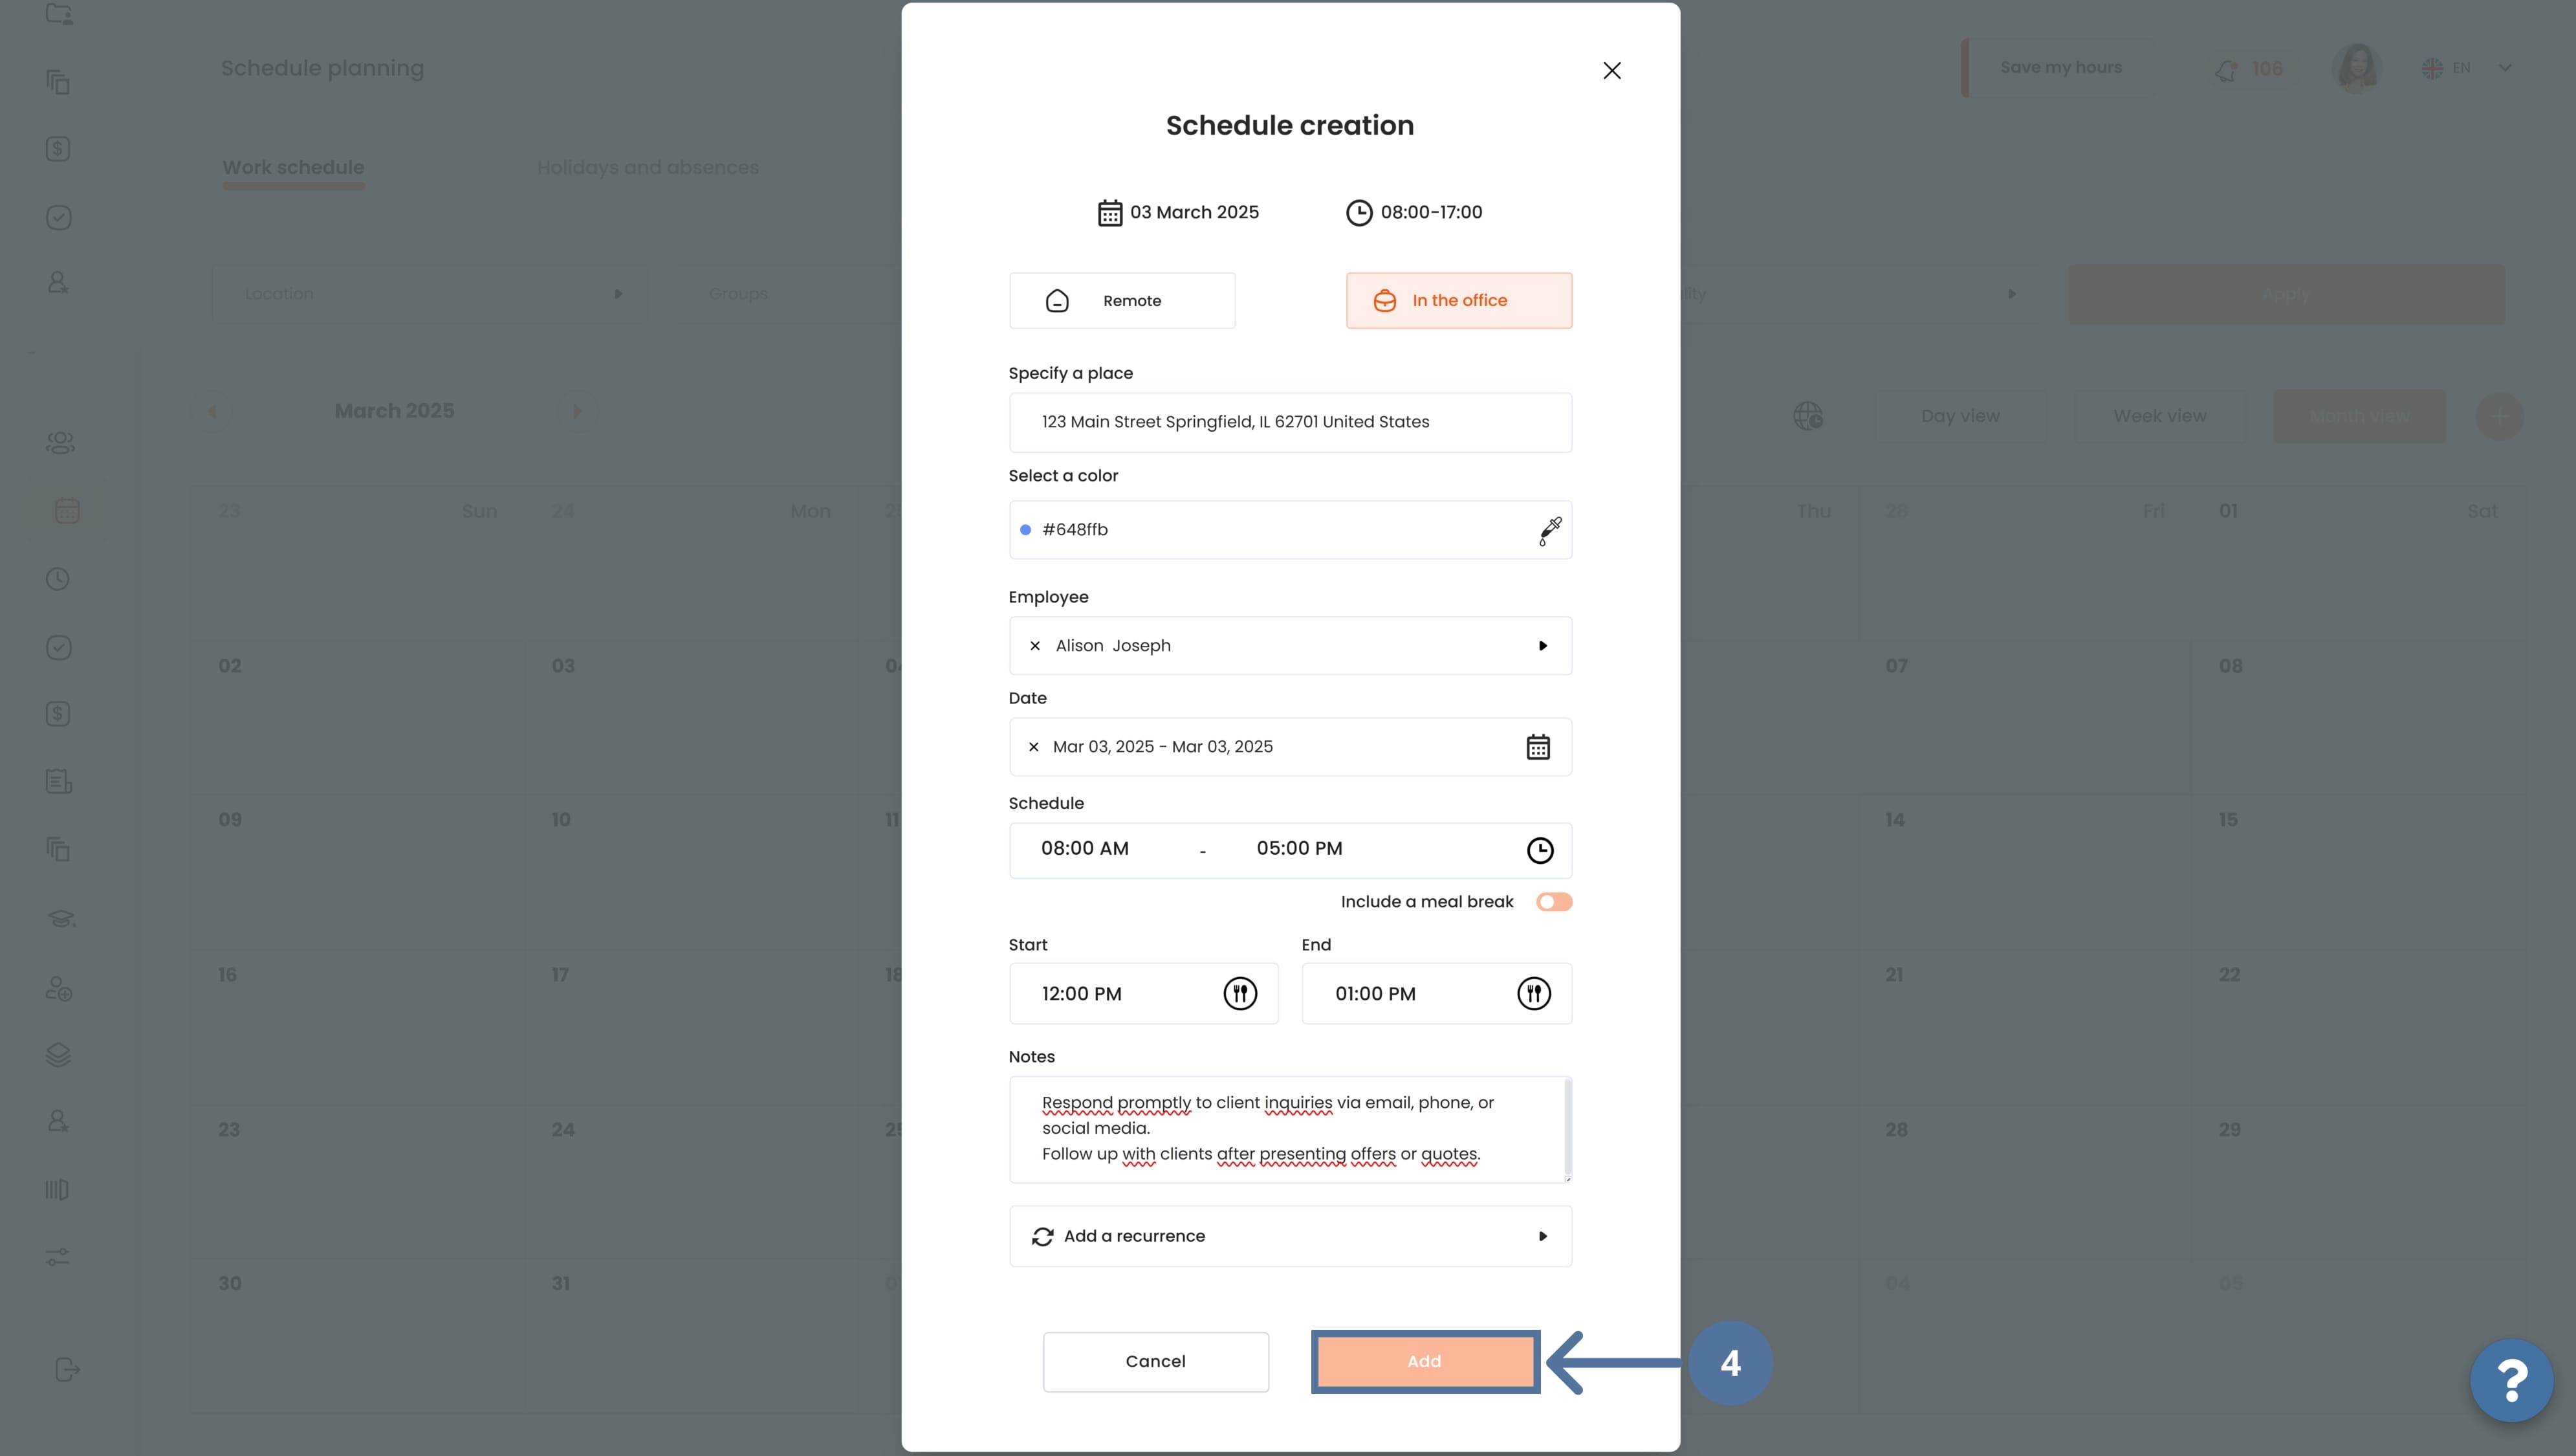Click the blue color dot swatch
2576x1456 pixels.
1025,530
